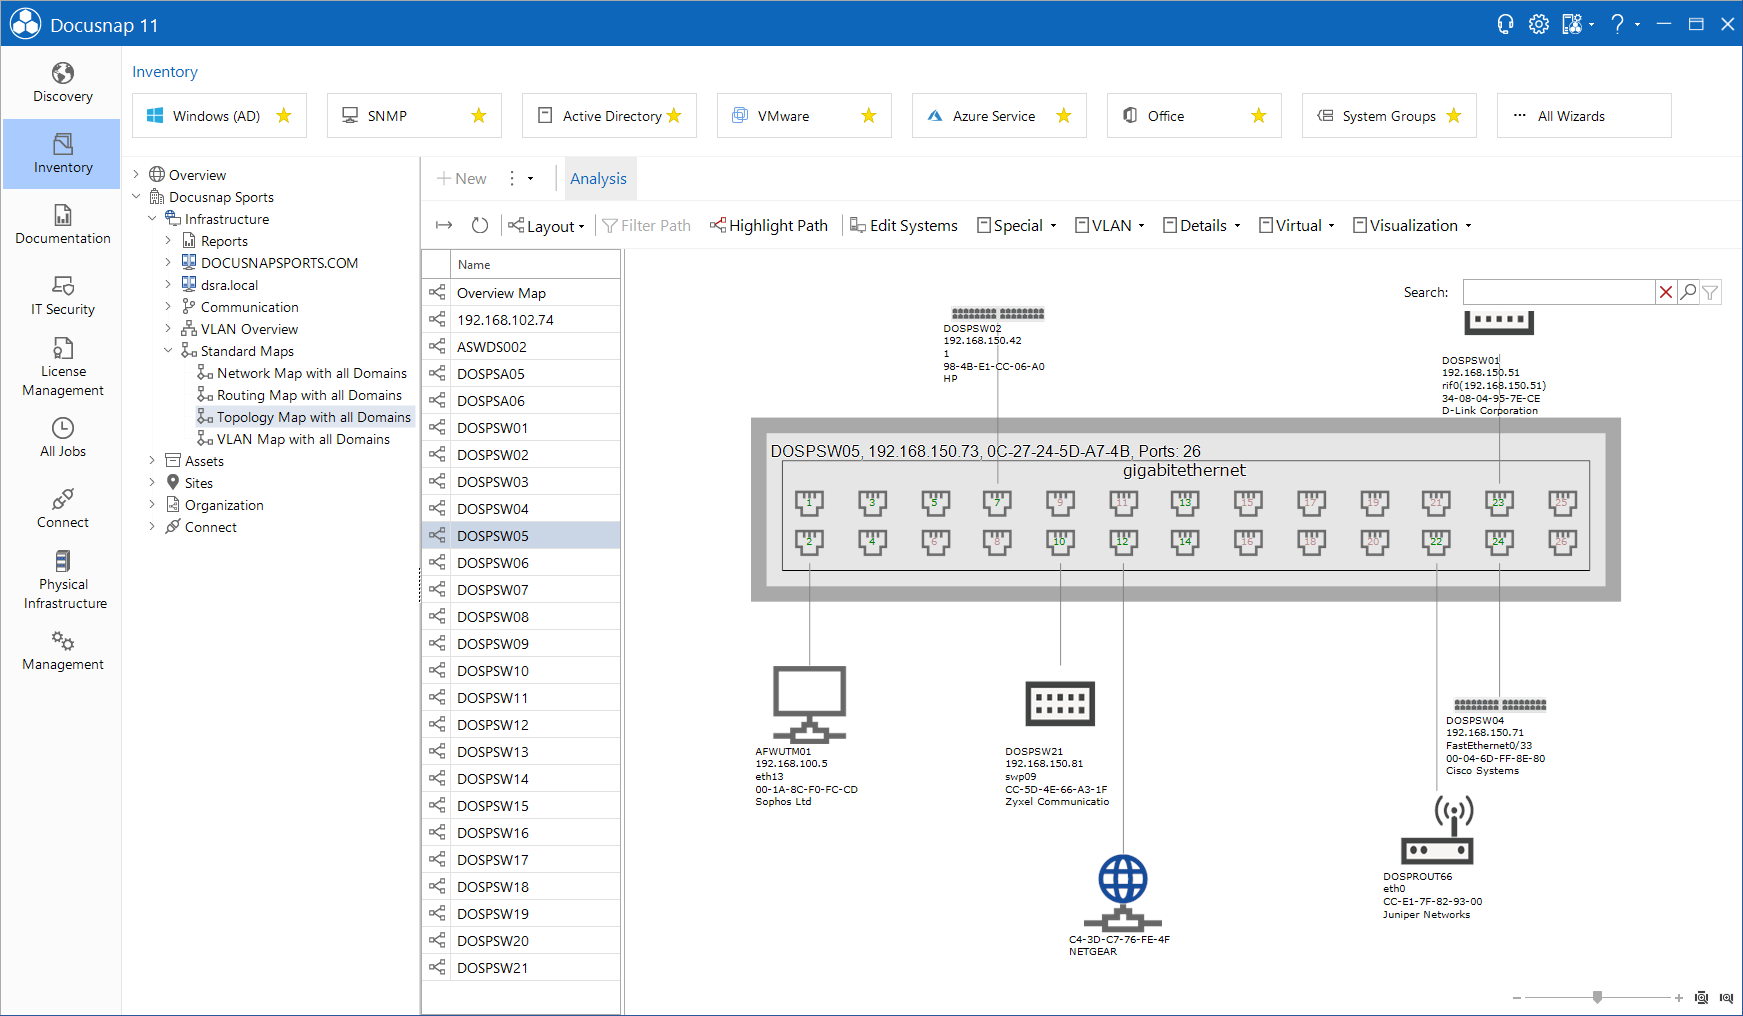Open the Connect sidebar section

click(x=62, y=509)
